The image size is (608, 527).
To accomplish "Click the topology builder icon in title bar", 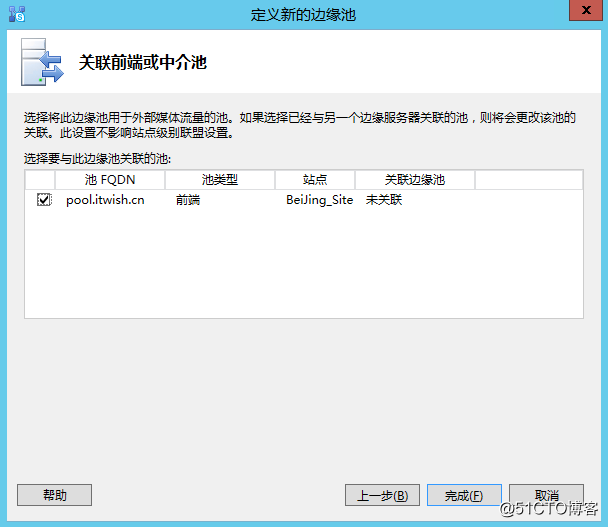I will 17,14.
